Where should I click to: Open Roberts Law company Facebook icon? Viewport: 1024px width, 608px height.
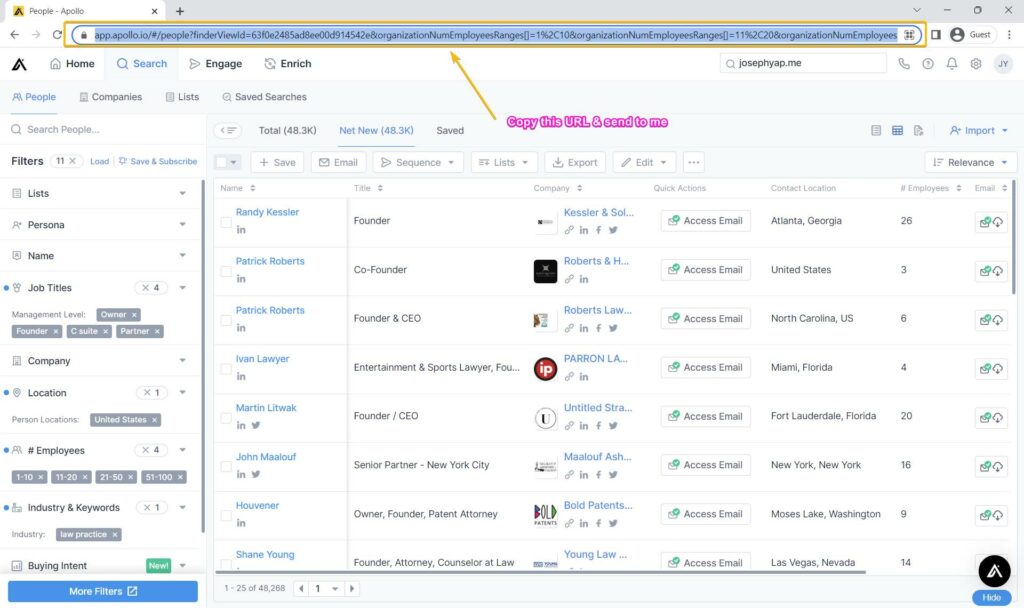(x=598, y=328)
